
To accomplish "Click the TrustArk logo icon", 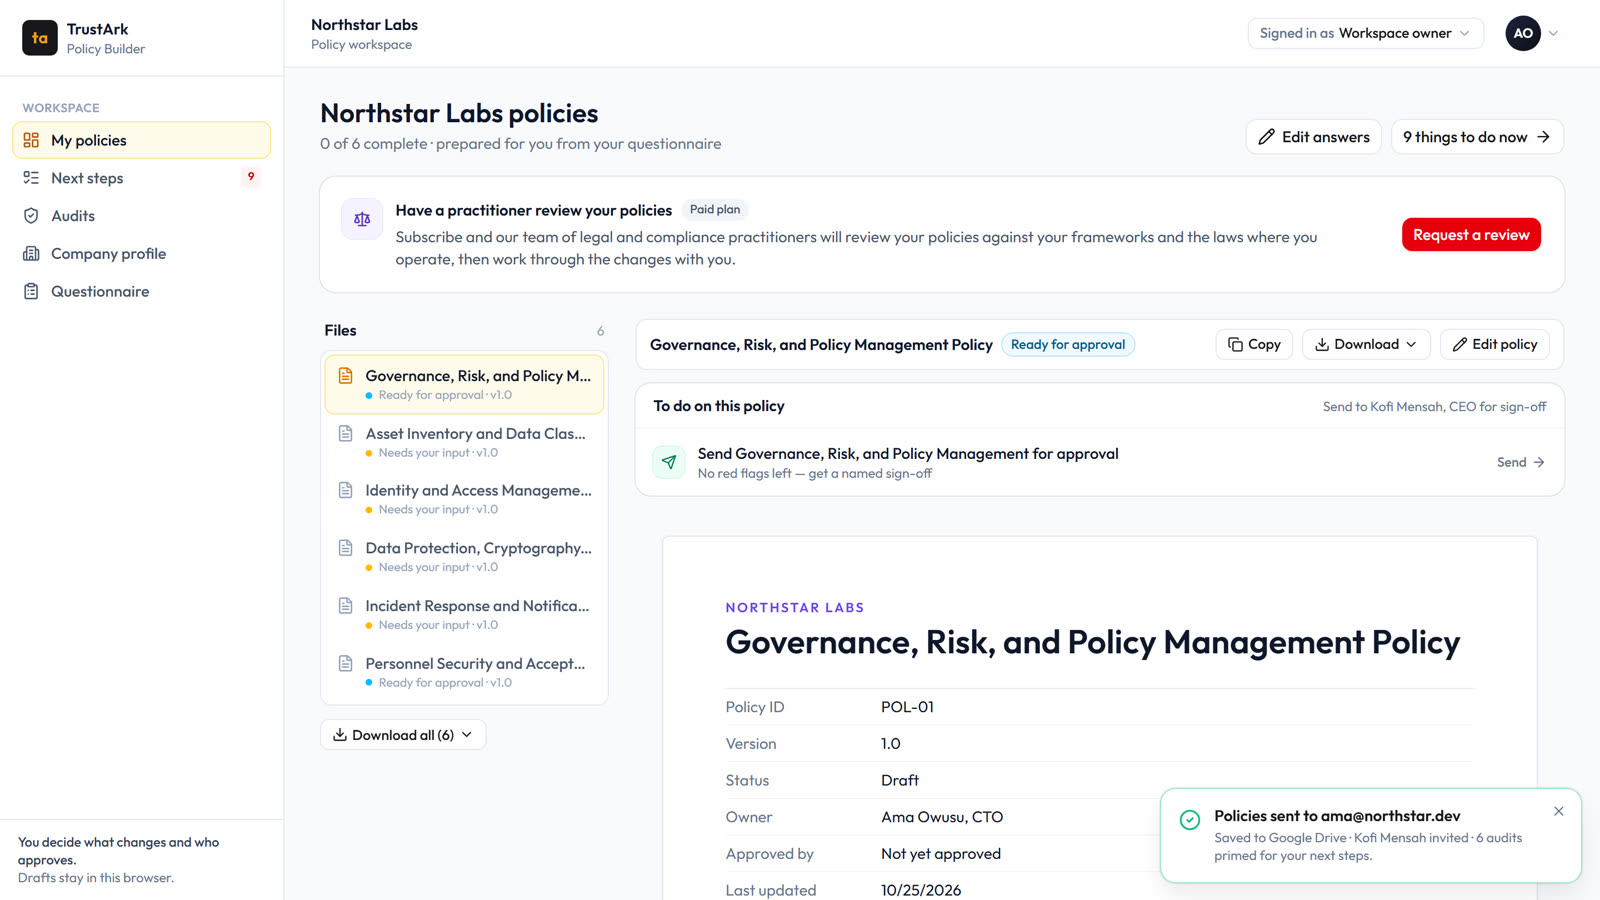I will 40,38.
